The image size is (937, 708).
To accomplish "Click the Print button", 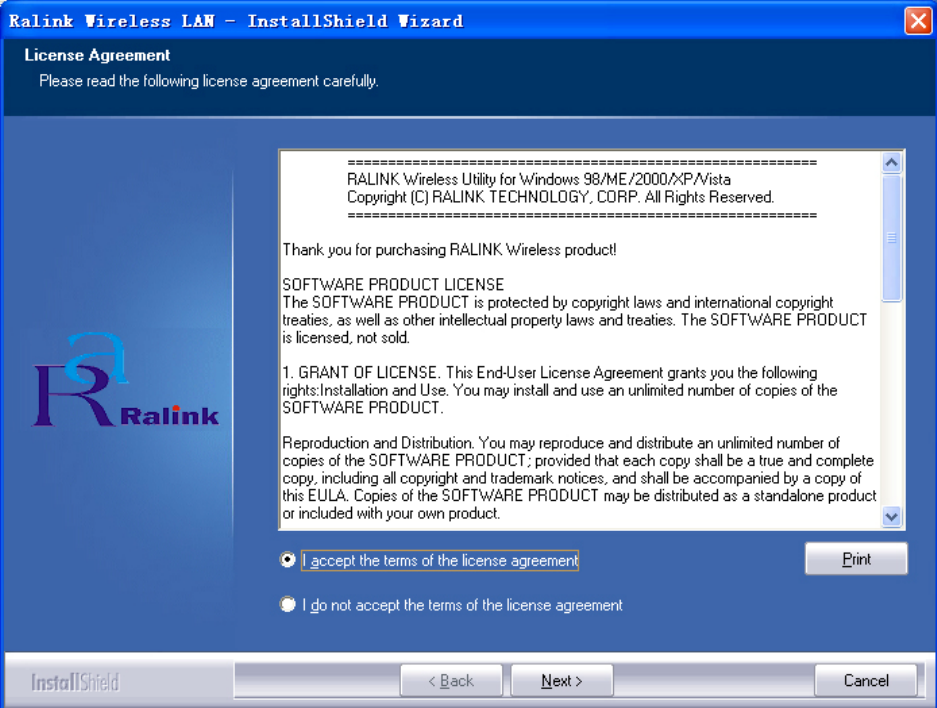I will point(856,559).
